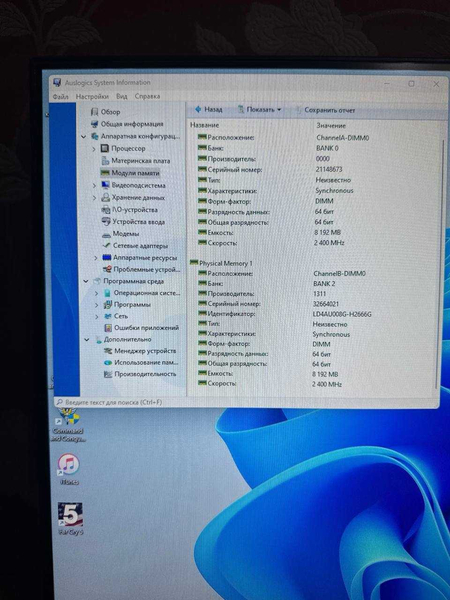Click the Модули памяти icon

tap(105, 173)
